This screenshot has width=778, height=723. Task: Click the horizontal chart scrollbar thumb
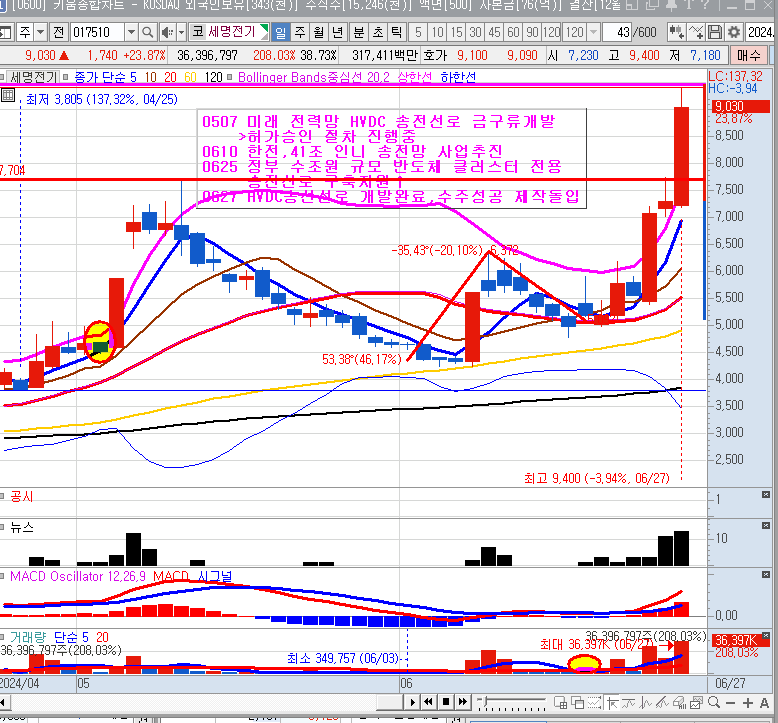389,702
